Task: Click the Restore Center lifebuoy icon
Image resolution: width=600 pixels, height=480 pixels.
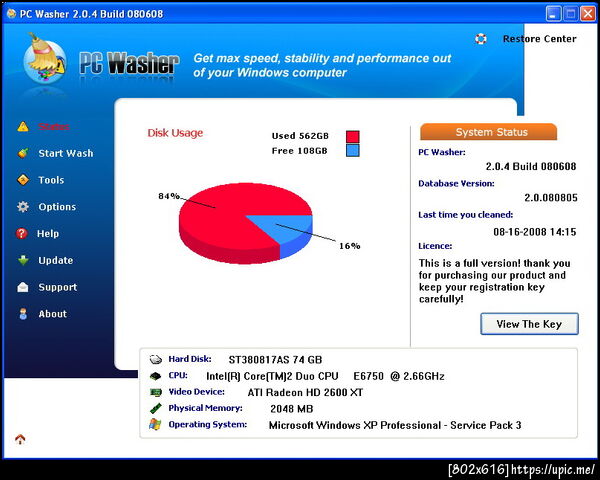Action: click(481, 39)
